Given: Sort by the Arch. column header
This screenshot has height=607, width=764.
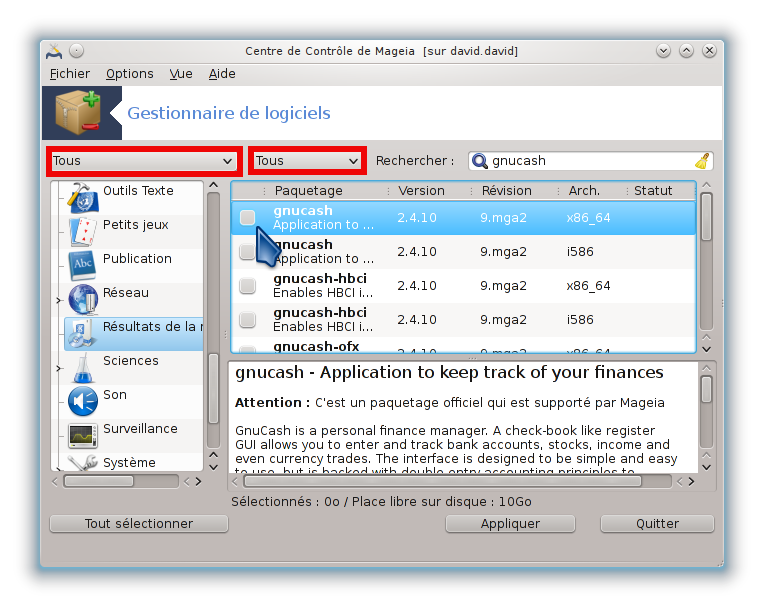Looking at the screenshot, I should [x=584, y=190].
